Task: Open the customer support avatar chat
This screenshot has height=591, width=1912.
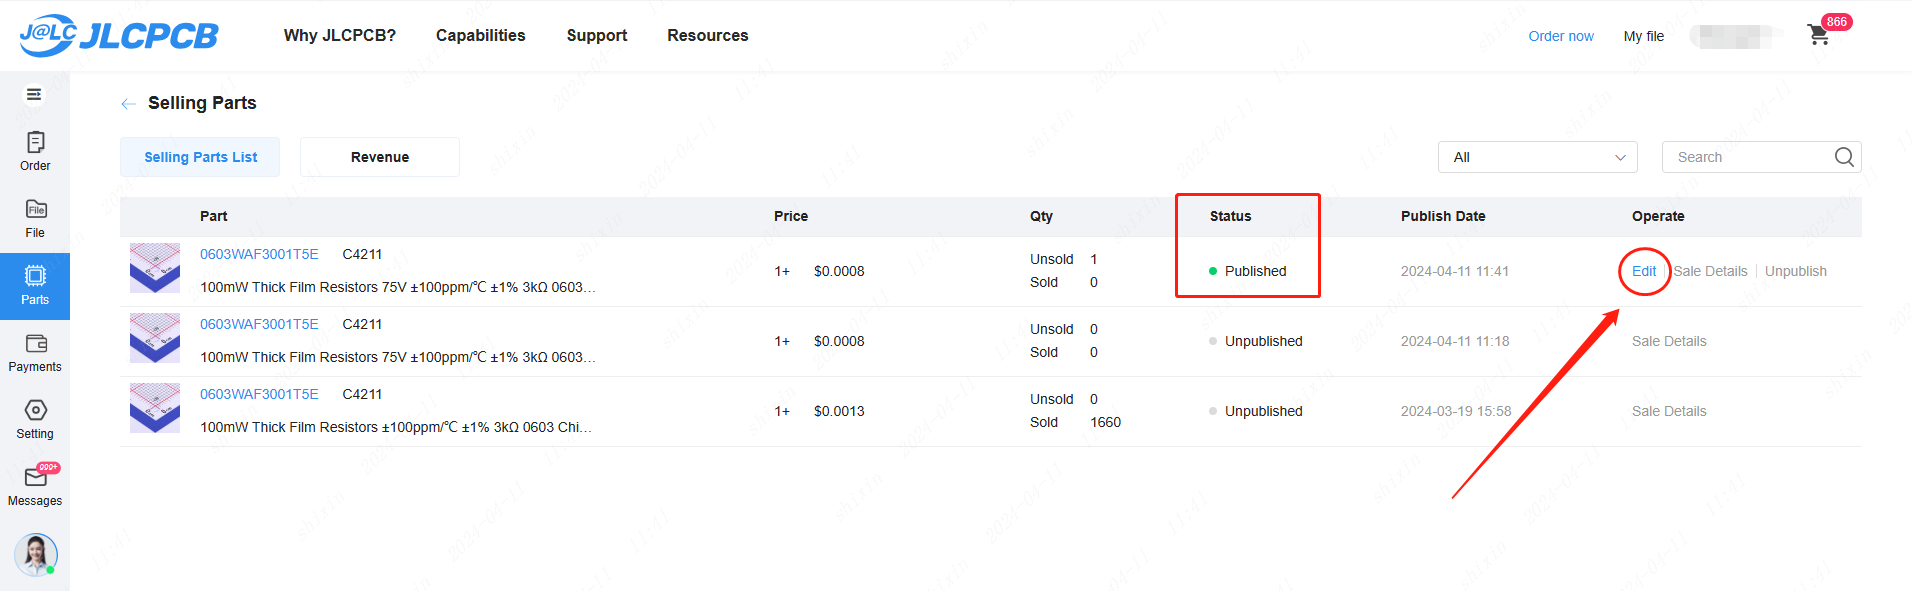Action: [x=36, y=555]
